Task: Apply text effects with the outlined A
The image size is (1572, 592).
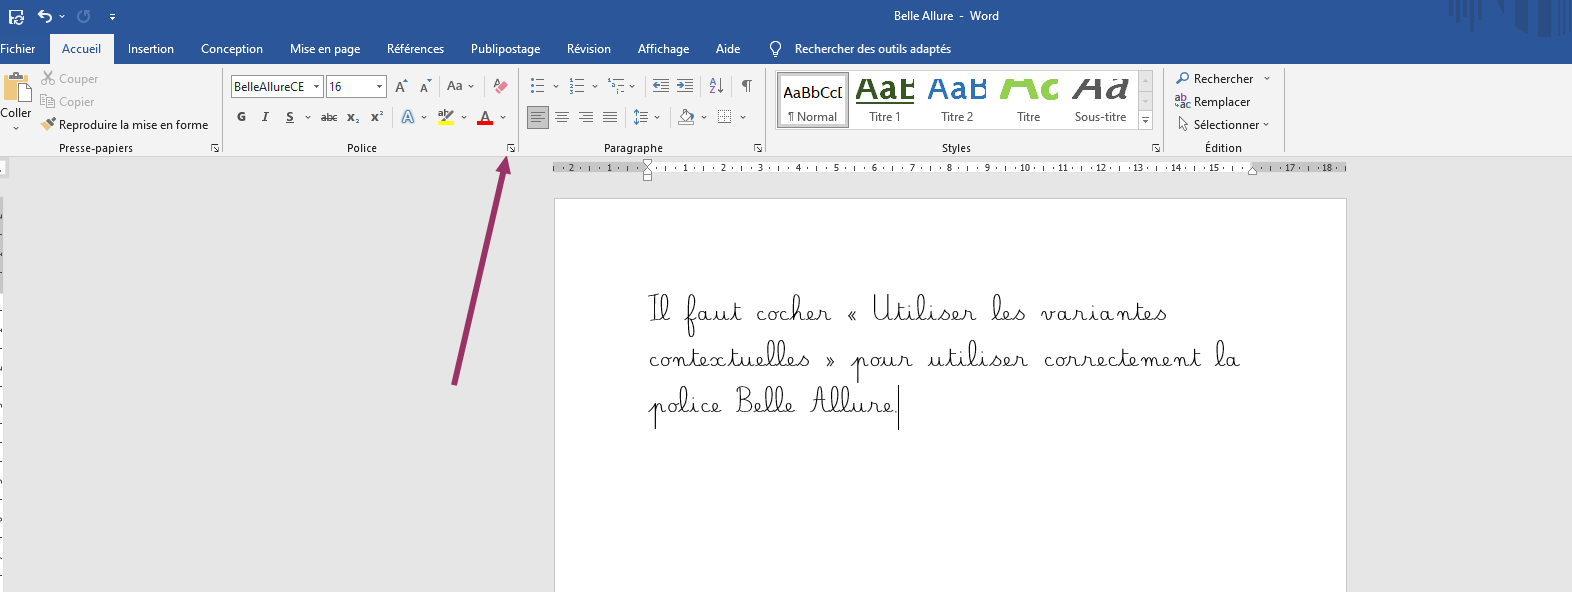Action: tap(408, 117)
